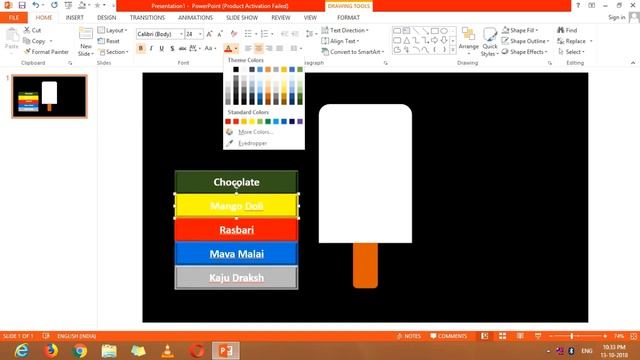Expand the Text Direction dropdown
The width and height of the screenshot is (640, 360).
coord(345,30)
